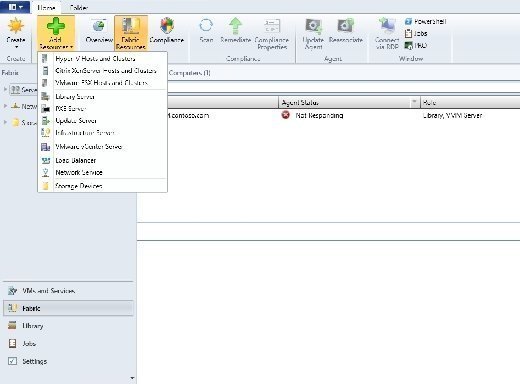Click the red Not Responding error icon
Viewport: 520px width, 384px height.
tap(286, 115)
